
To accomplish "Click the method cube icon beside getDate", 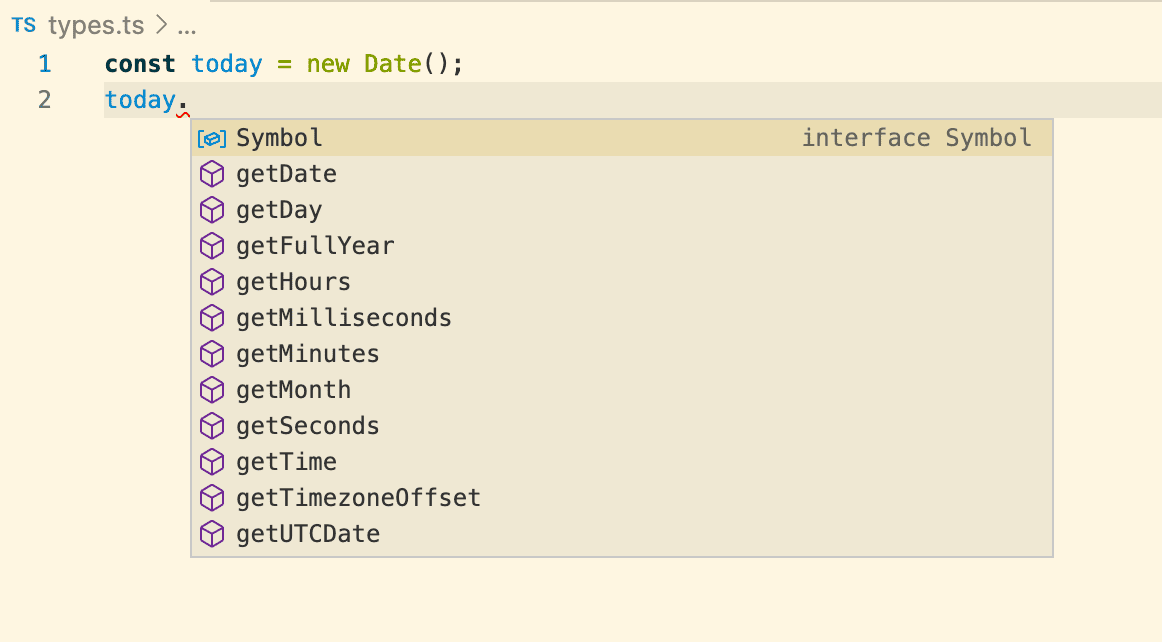I will tap(212, 174).
